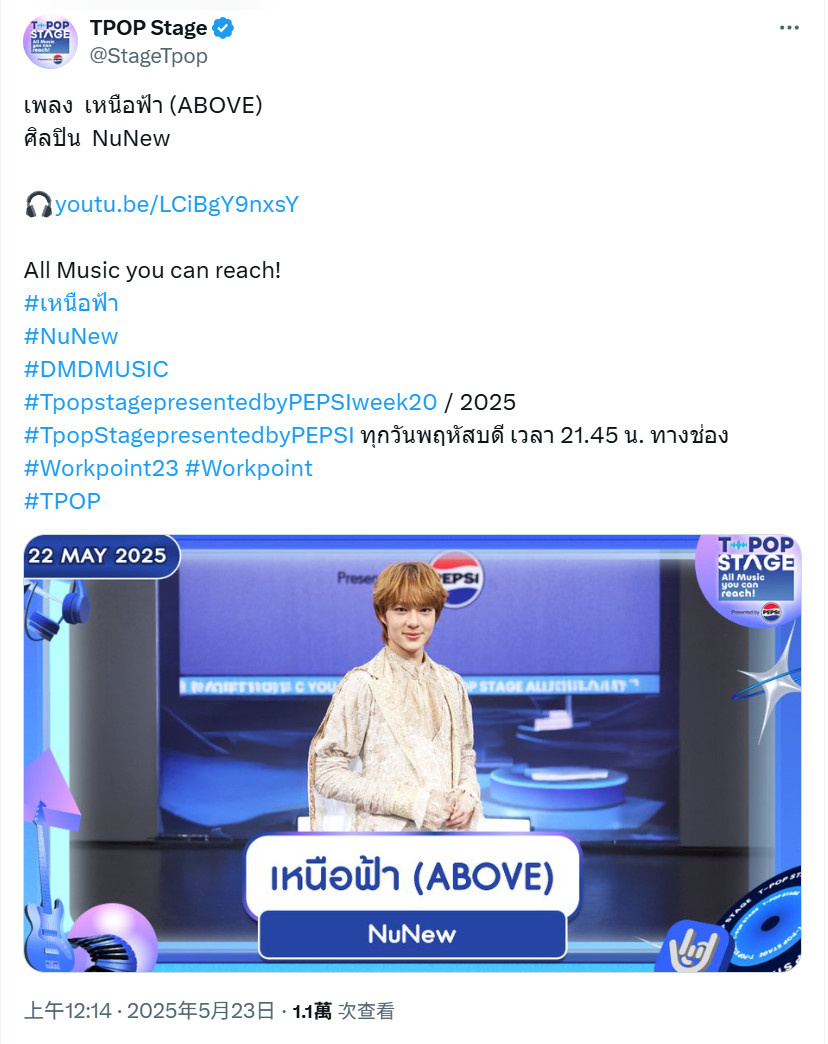
Task: Open hashtag #DMDMUSIC
Action: [x=97, y=370]
